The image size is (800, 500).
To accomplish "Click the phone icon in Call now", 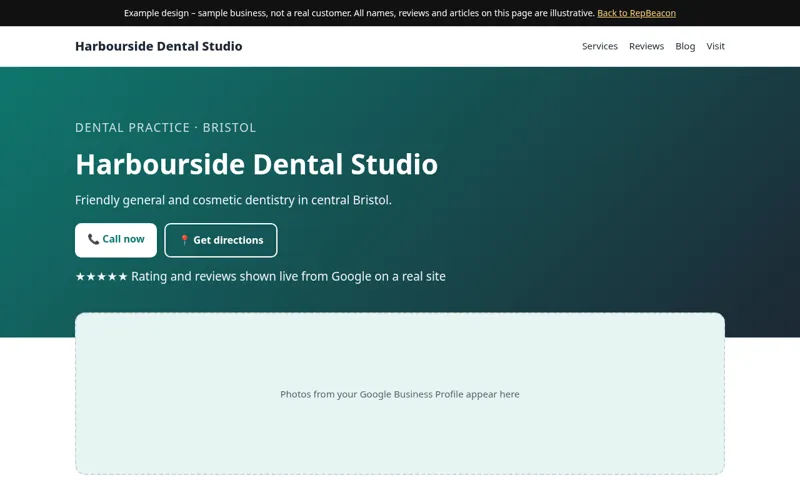I will pos(93,239).
